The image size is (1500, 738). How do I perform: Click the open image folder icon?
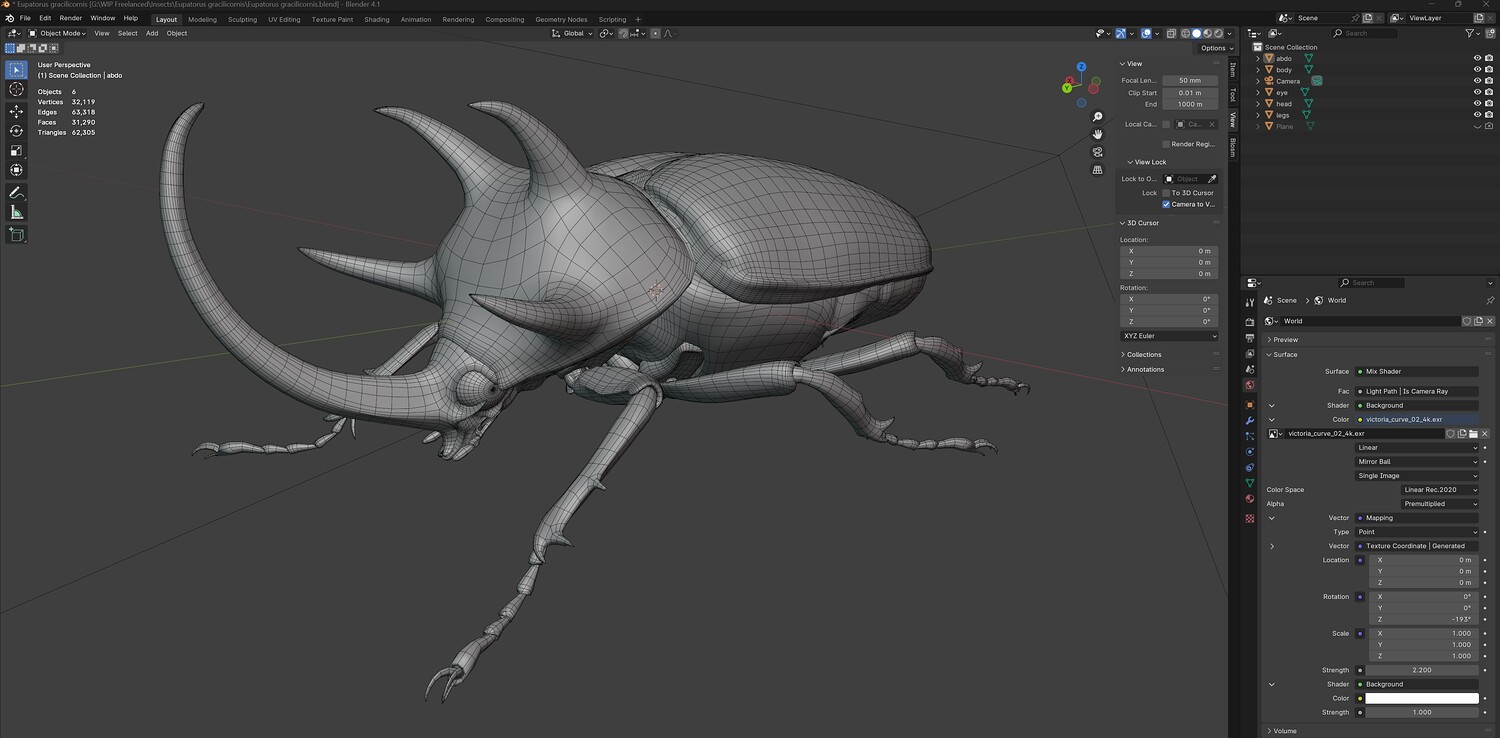pos(1473,434)
